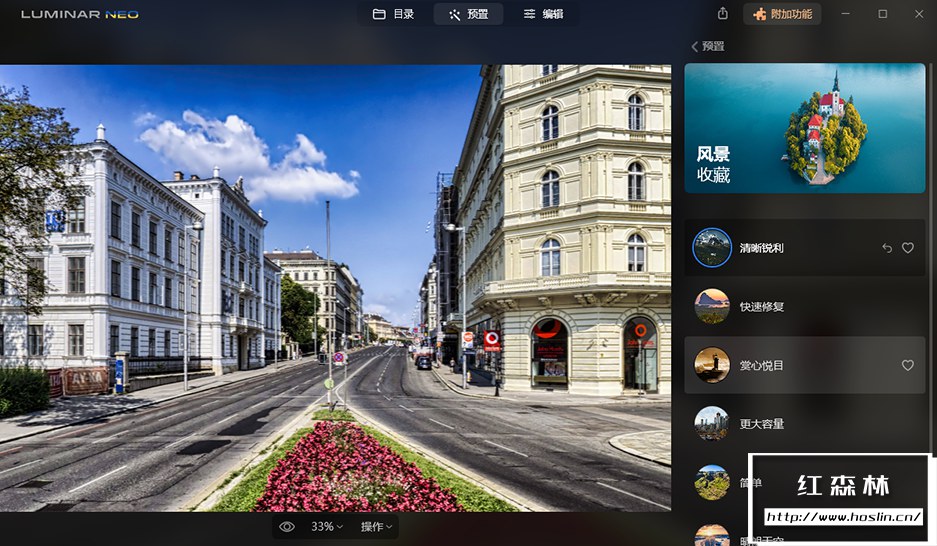
Task: Switch to the 预置 presets tab
Action: click(x=468, y=14)
